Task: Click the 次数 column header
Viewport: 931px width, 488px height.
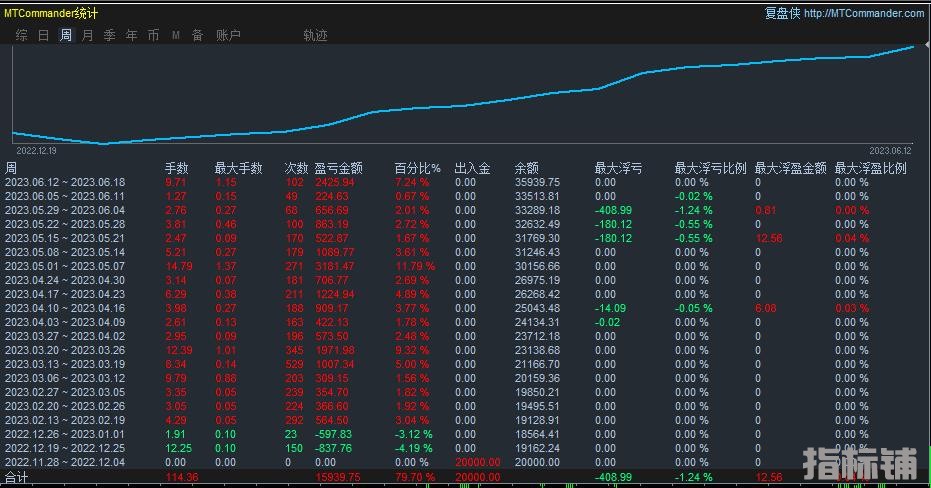Action: (x=296, y=169)
